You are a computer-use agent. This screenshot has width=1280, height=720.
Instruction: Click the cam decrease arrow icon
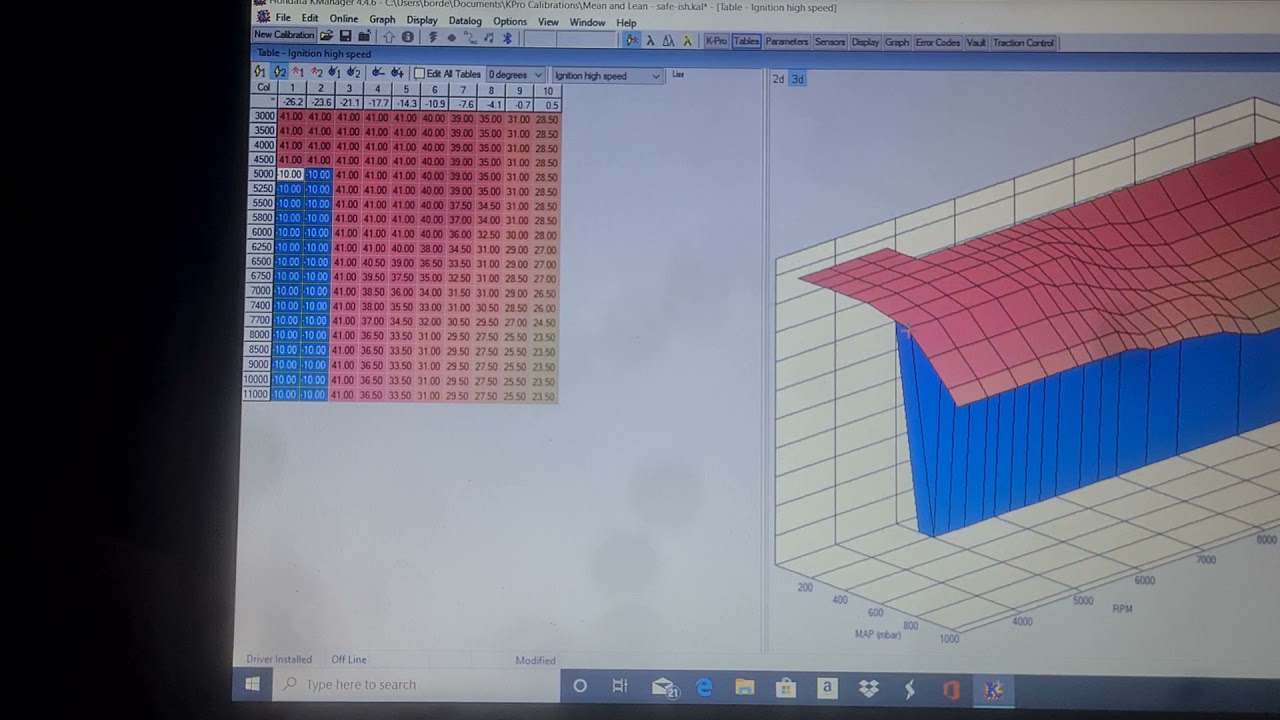(379, 72)
